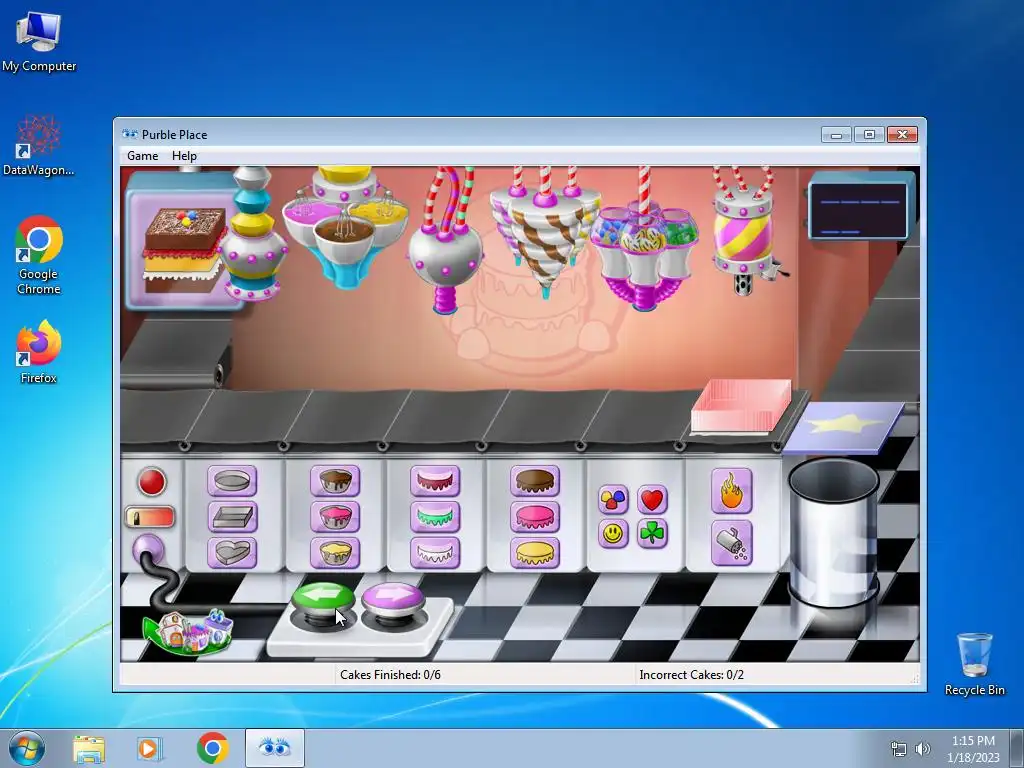Screen dimensions: 1024x768
Task: Activate the flame torch button
Action: coord(731,491)
